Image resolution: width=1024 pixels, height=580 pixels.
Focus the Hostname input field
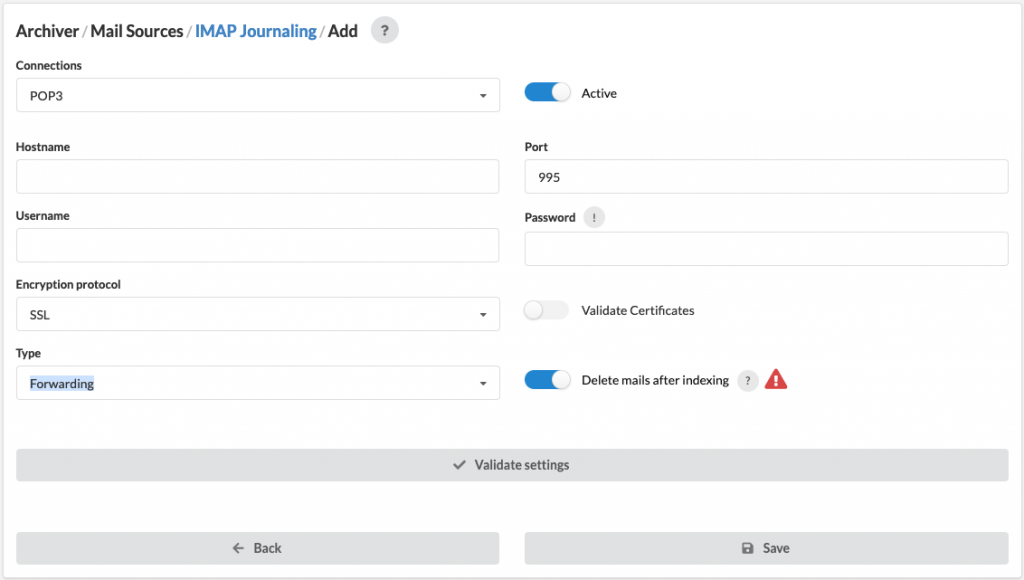pyautogui.click(x=257, y=176)
